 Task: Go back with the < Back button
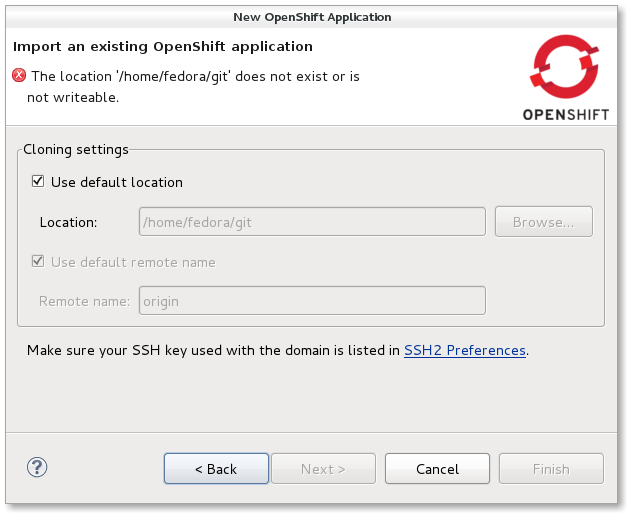click(x=216, y=468)
